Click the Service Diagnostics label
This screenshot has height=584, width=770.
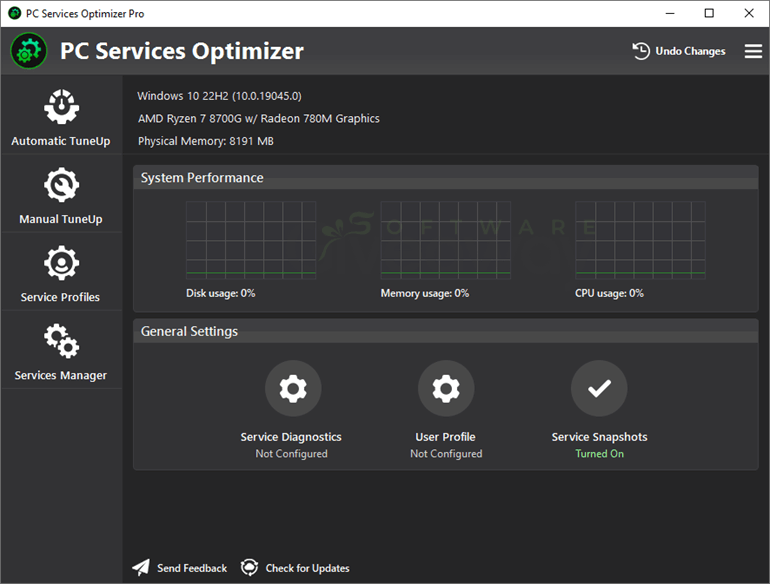291,437
